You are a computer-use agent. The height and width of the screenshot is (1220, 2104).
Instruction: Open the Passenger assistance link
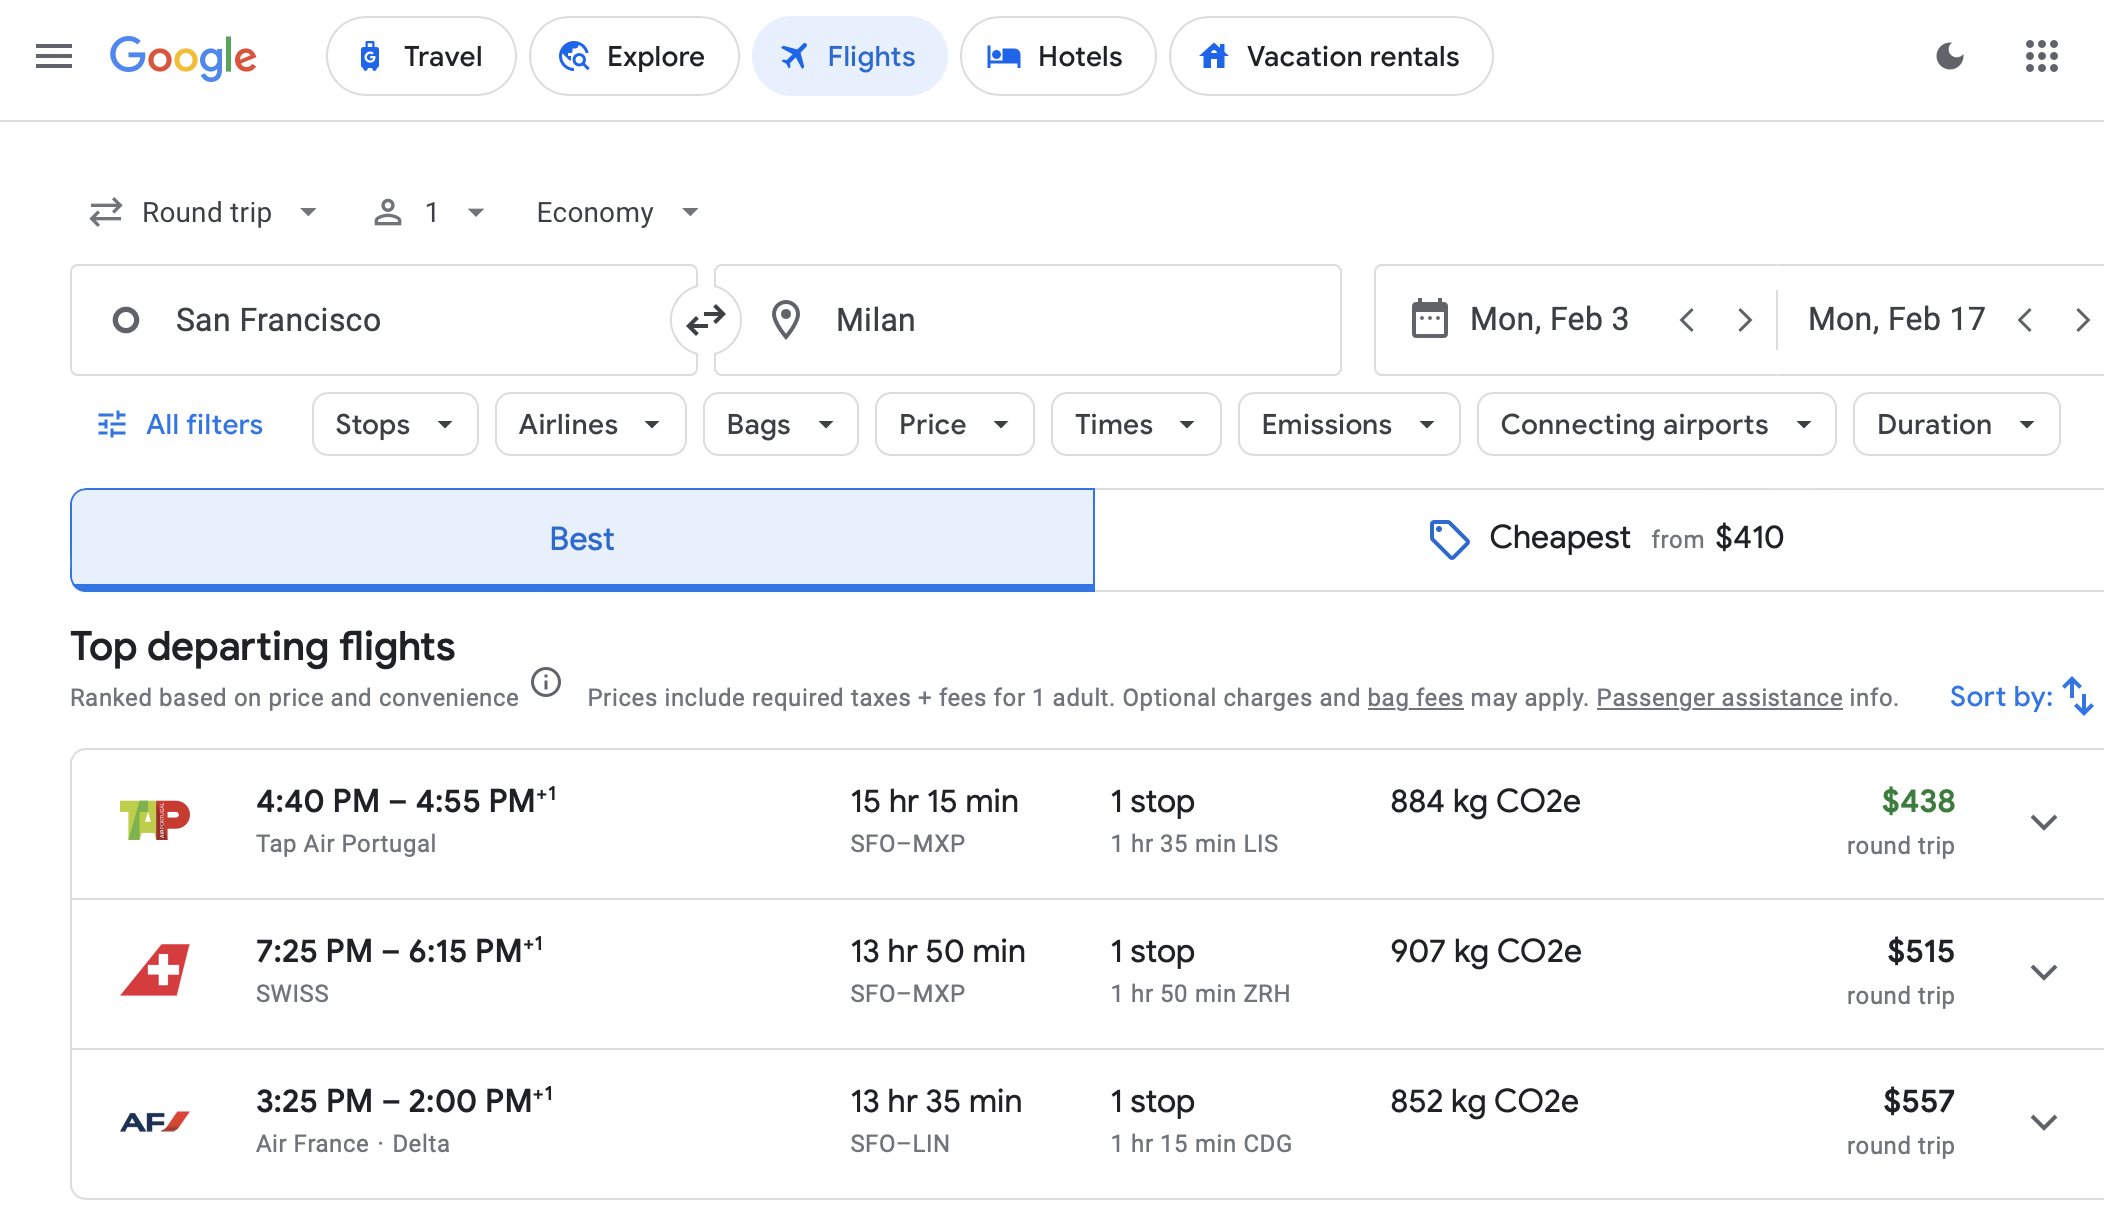(1719, 697)
